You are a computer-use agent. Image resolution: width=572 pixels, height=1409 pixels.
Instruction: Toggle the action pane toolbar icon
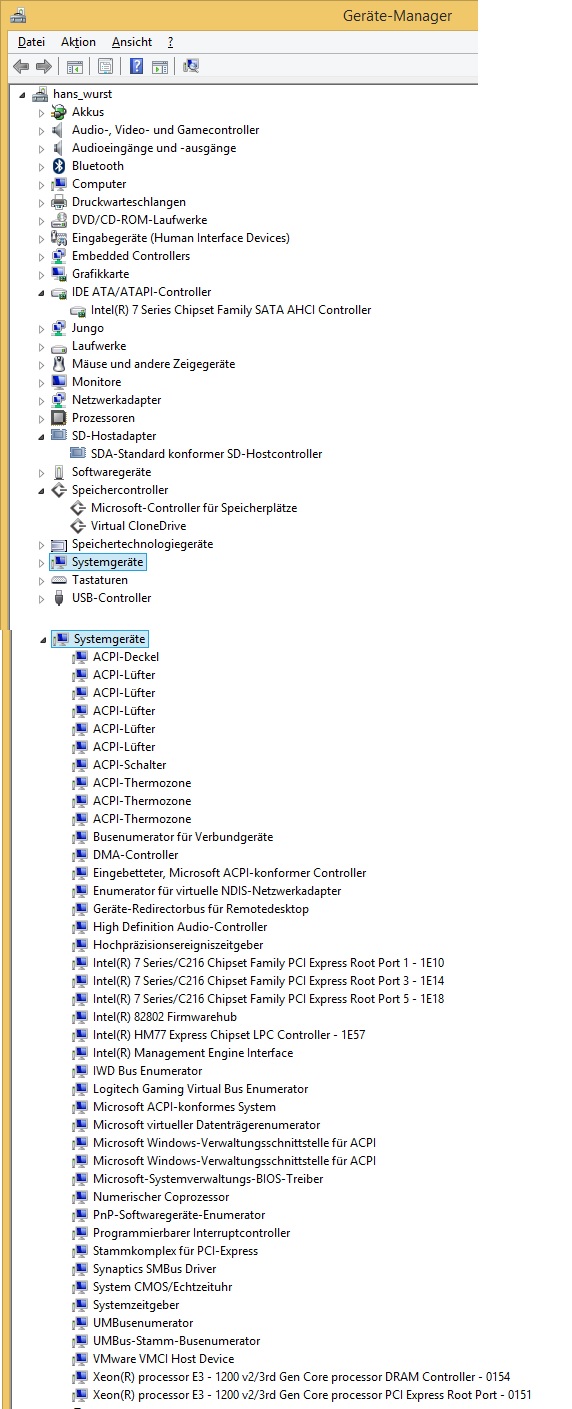tap(159, 66)
